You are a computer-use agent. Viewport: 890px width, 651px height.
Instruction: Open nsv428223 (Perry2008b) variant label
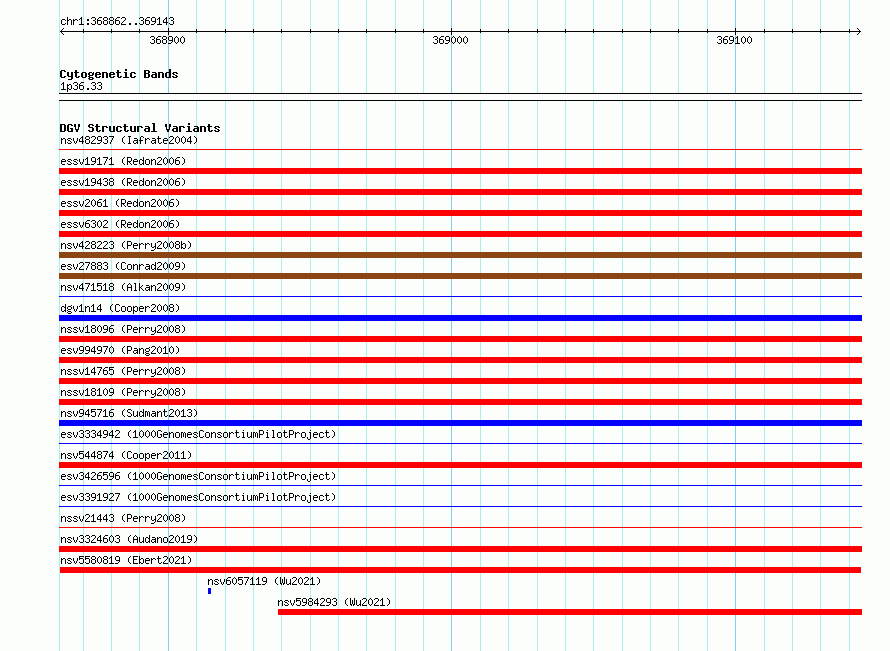click(x=126, y=245)
